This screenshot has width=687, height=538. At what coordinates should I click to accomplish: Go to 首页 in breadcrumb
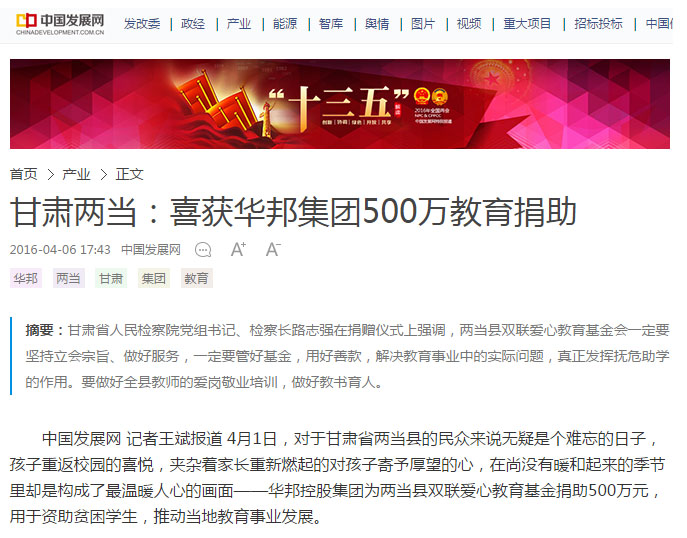[x=24, y=174]
